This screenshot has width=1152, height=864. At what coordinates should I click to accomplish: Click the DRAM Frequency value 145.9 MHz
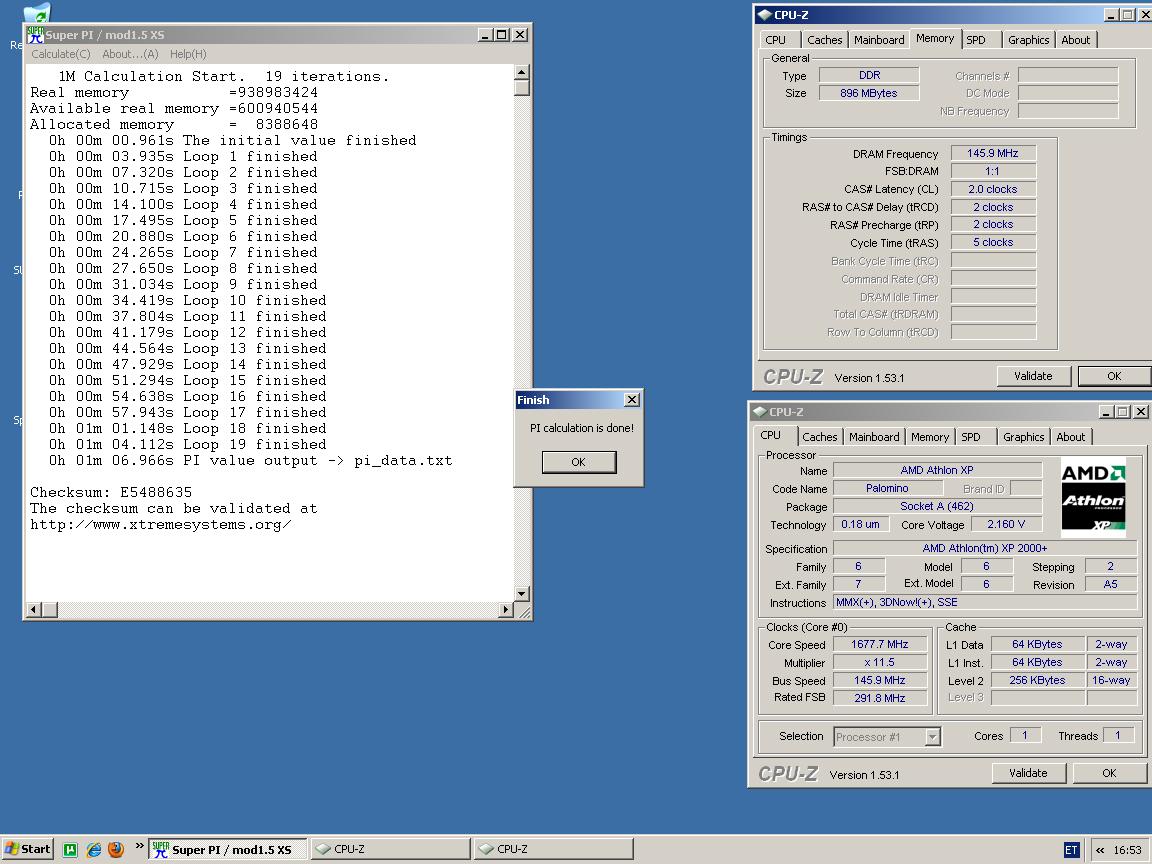tap(993, 153)
